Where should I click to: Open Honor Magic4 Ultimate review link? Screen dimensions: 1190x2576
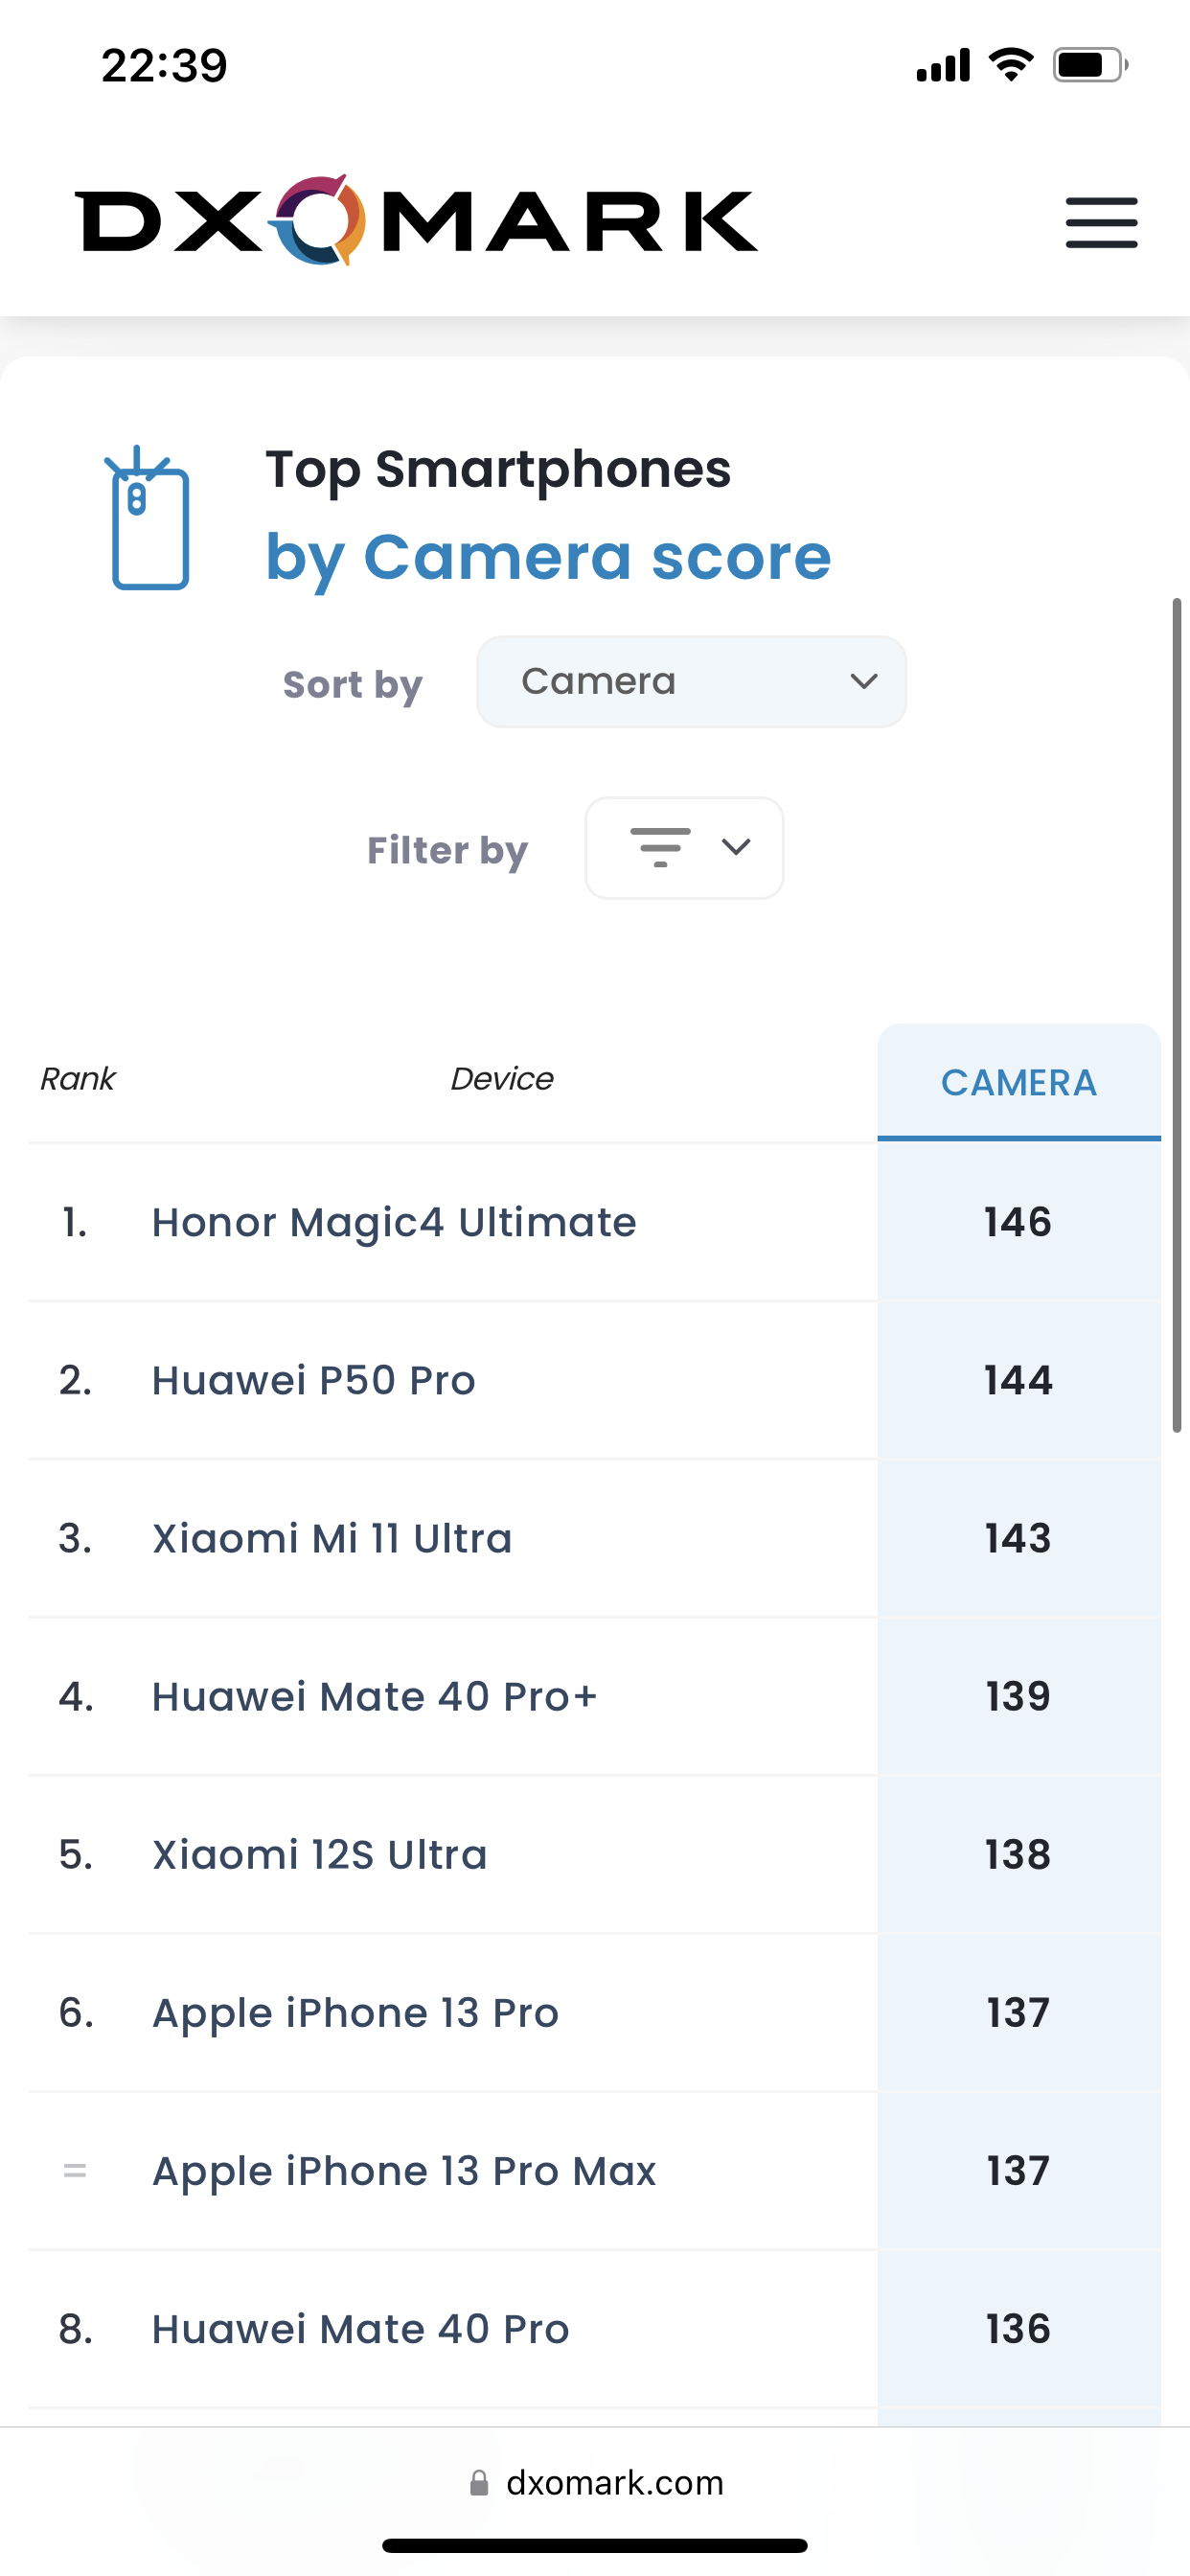click(394, 1222)
